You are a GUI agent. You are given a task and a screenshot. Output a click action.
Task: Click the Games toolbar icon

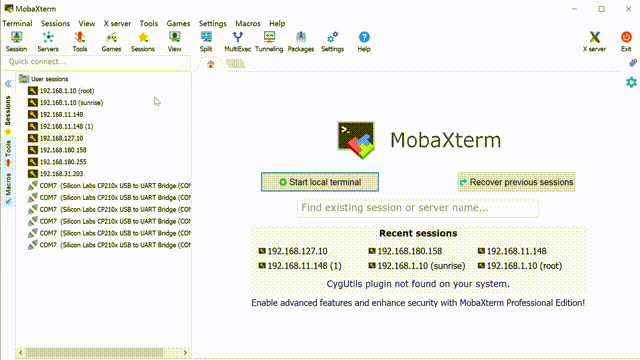[111, 42]
